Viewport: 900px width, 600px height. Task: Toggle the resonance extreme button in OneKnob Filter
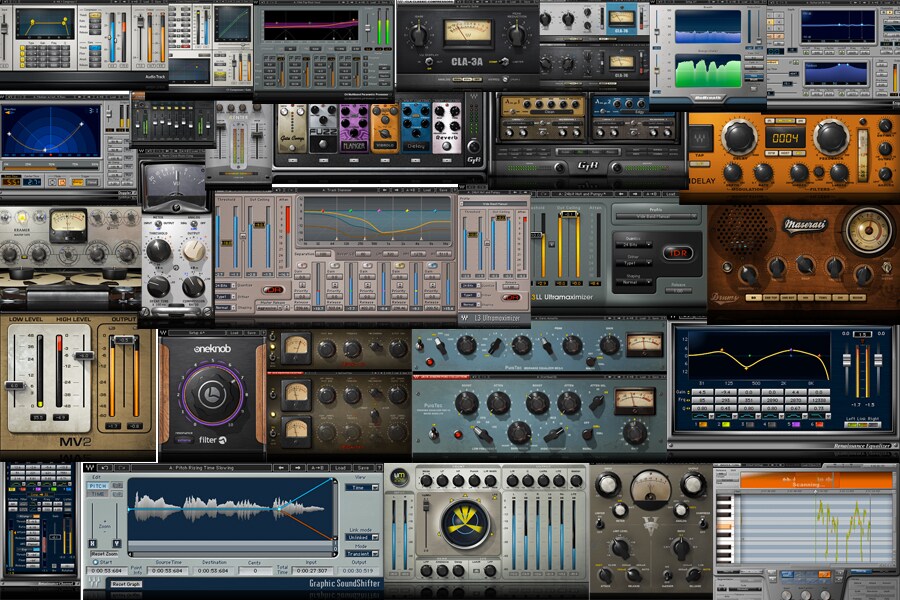click(x=184, y=440)
